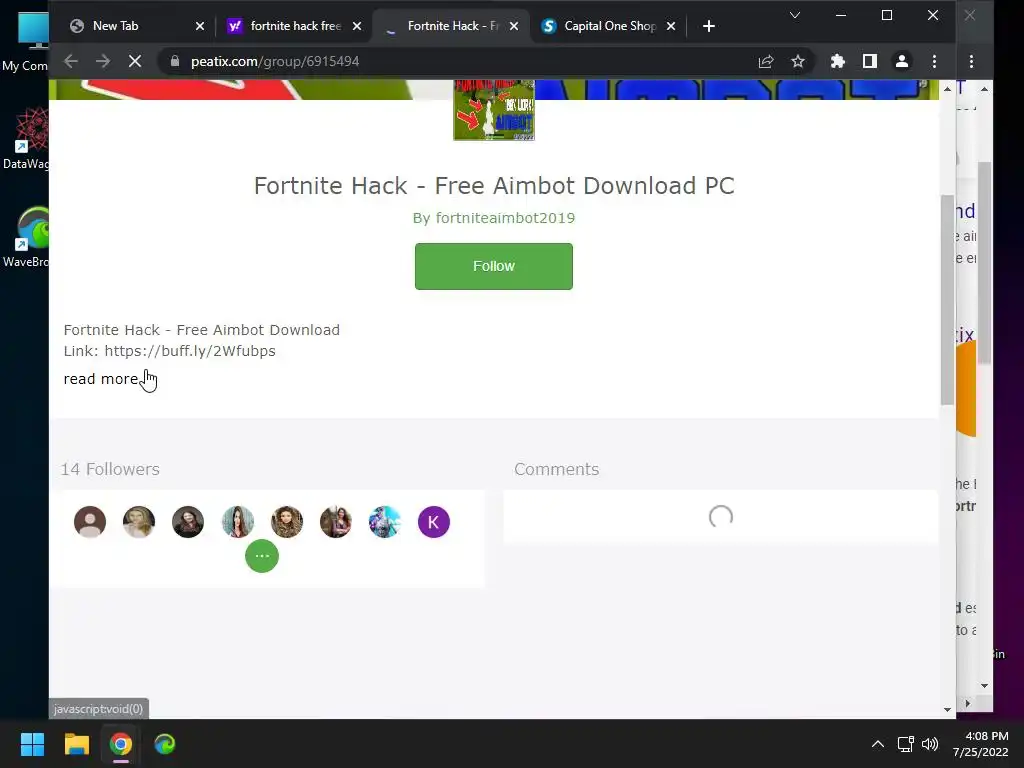Open the DataWagon desktop shortcut
Image resolution: width=1024 pixels, height=768 pixels.
pyautogui.click(x=25, y=138)
